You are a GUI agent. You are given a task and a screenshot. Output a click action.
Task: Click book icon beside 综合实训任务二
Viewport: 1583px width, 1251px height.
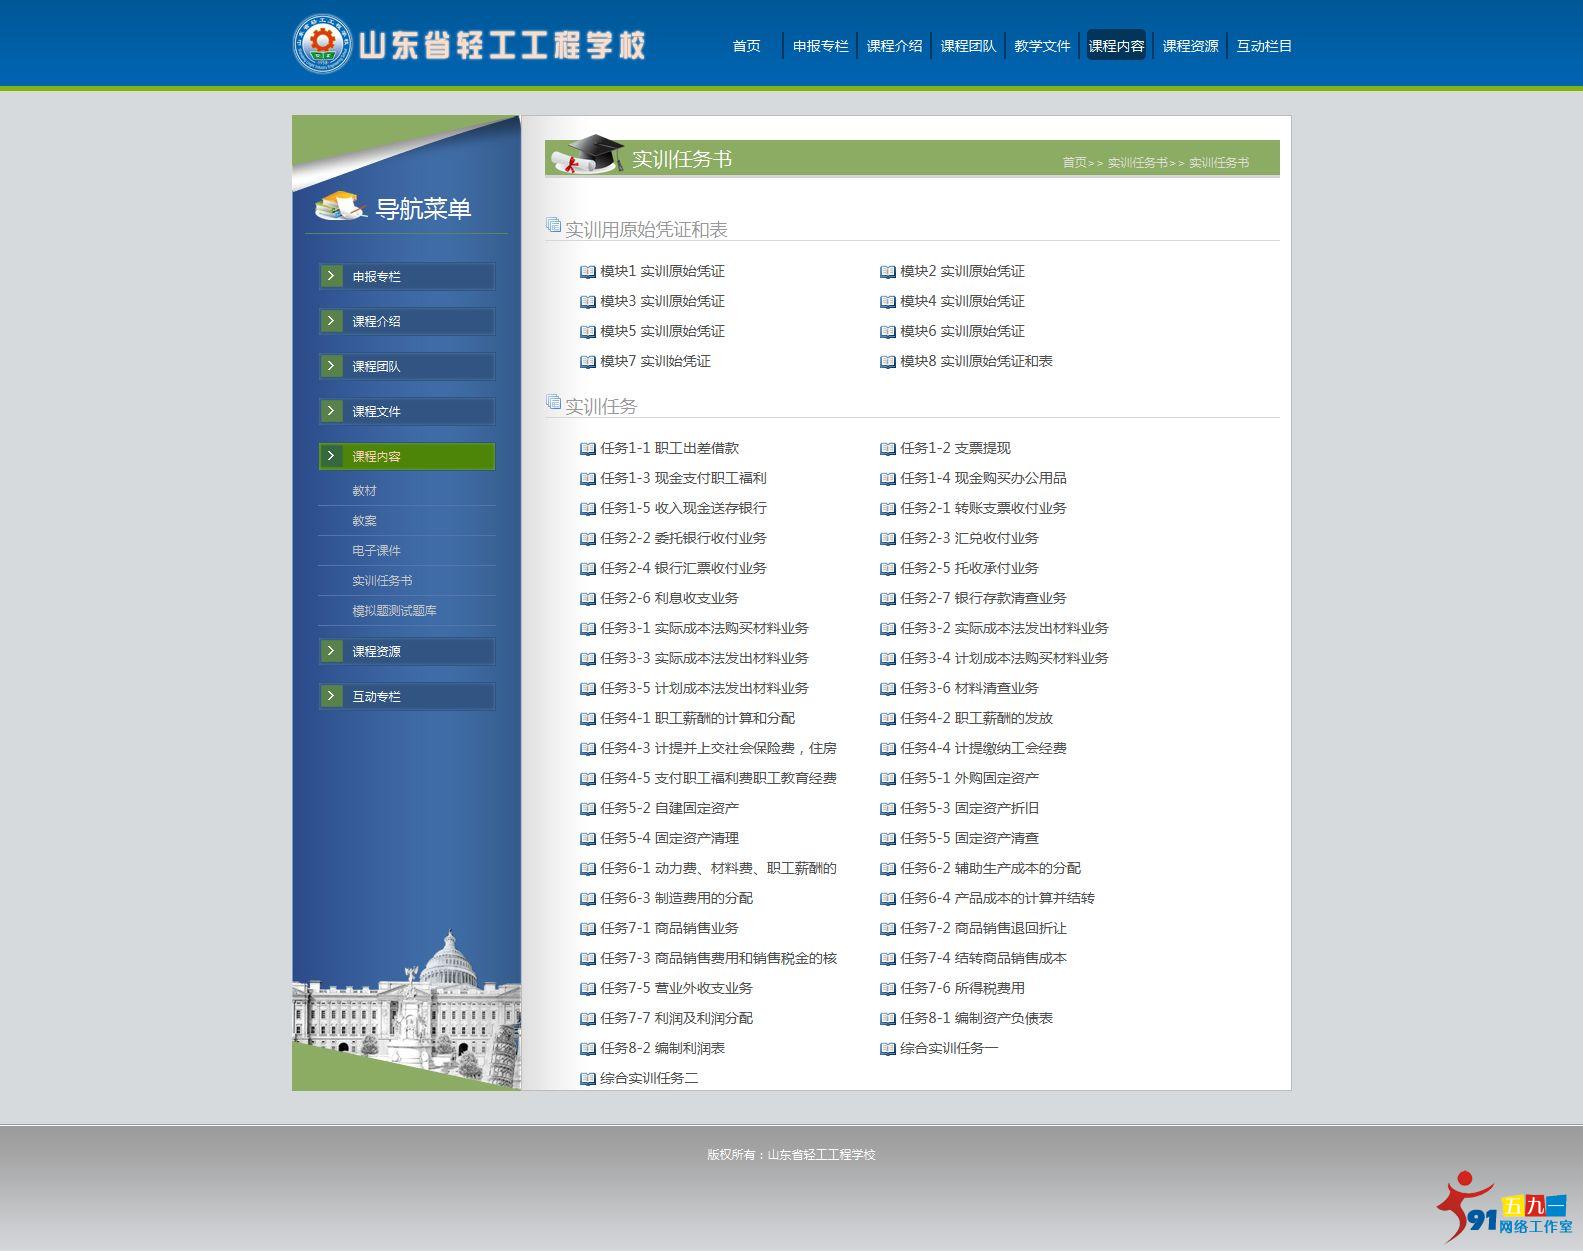coord(588,1079)
